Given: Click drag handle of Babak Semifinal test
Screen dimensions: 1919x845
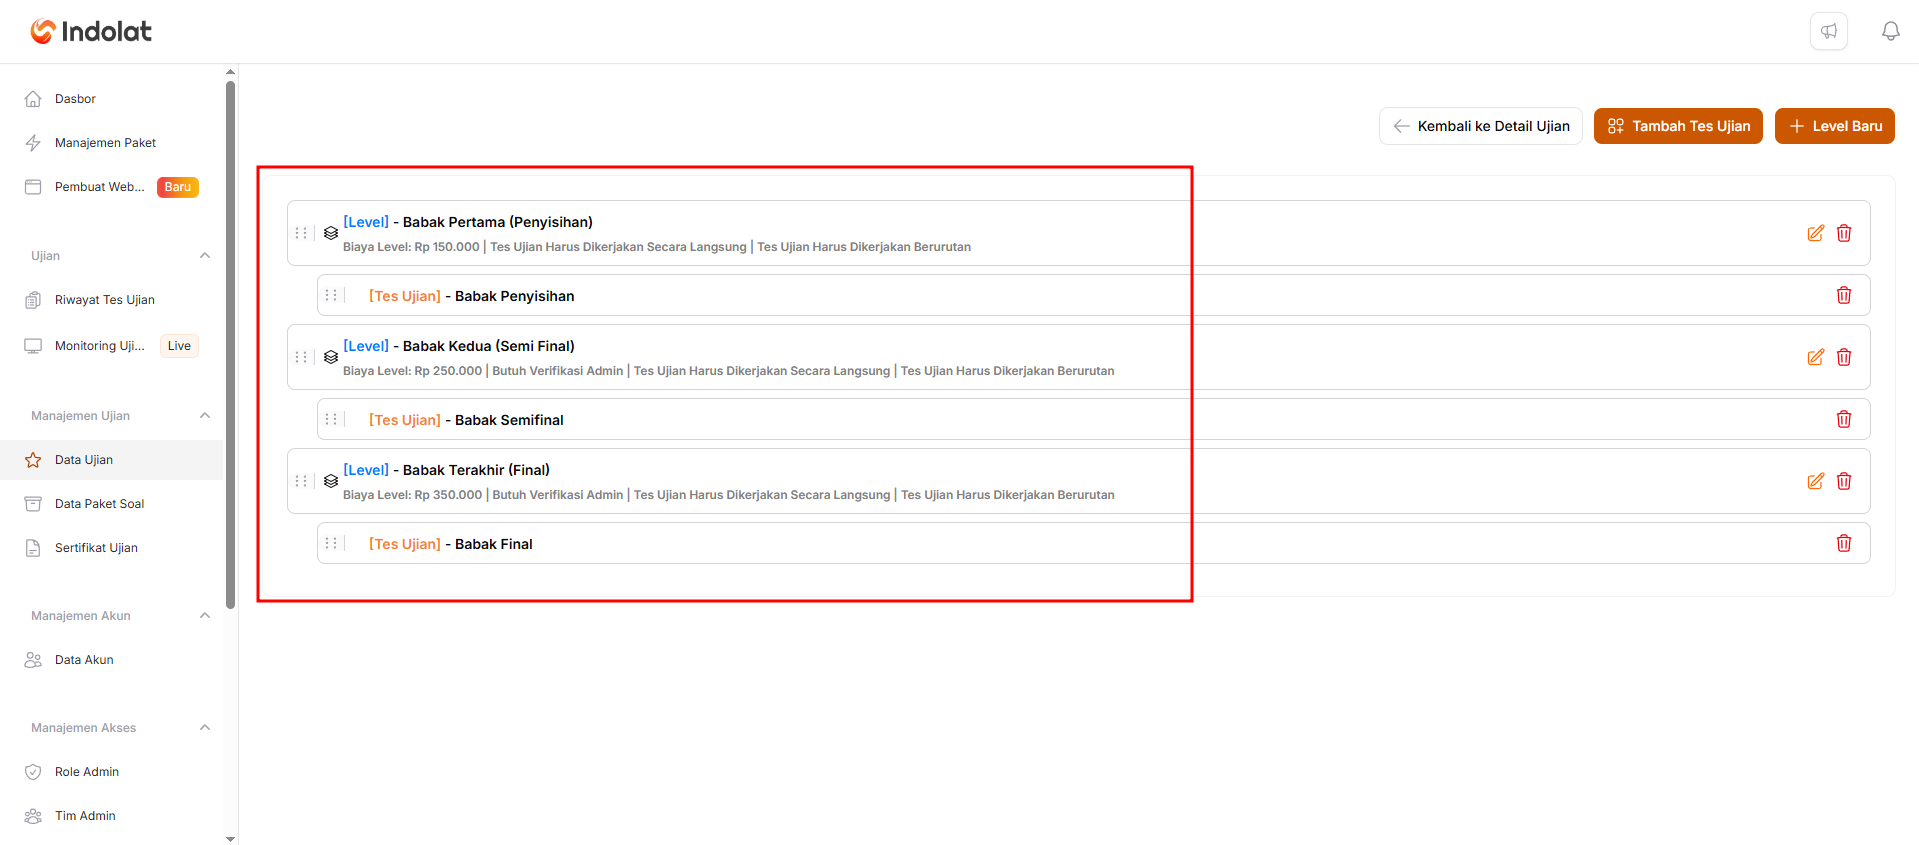Looking at the screenshot, I should tap(331, 419).
